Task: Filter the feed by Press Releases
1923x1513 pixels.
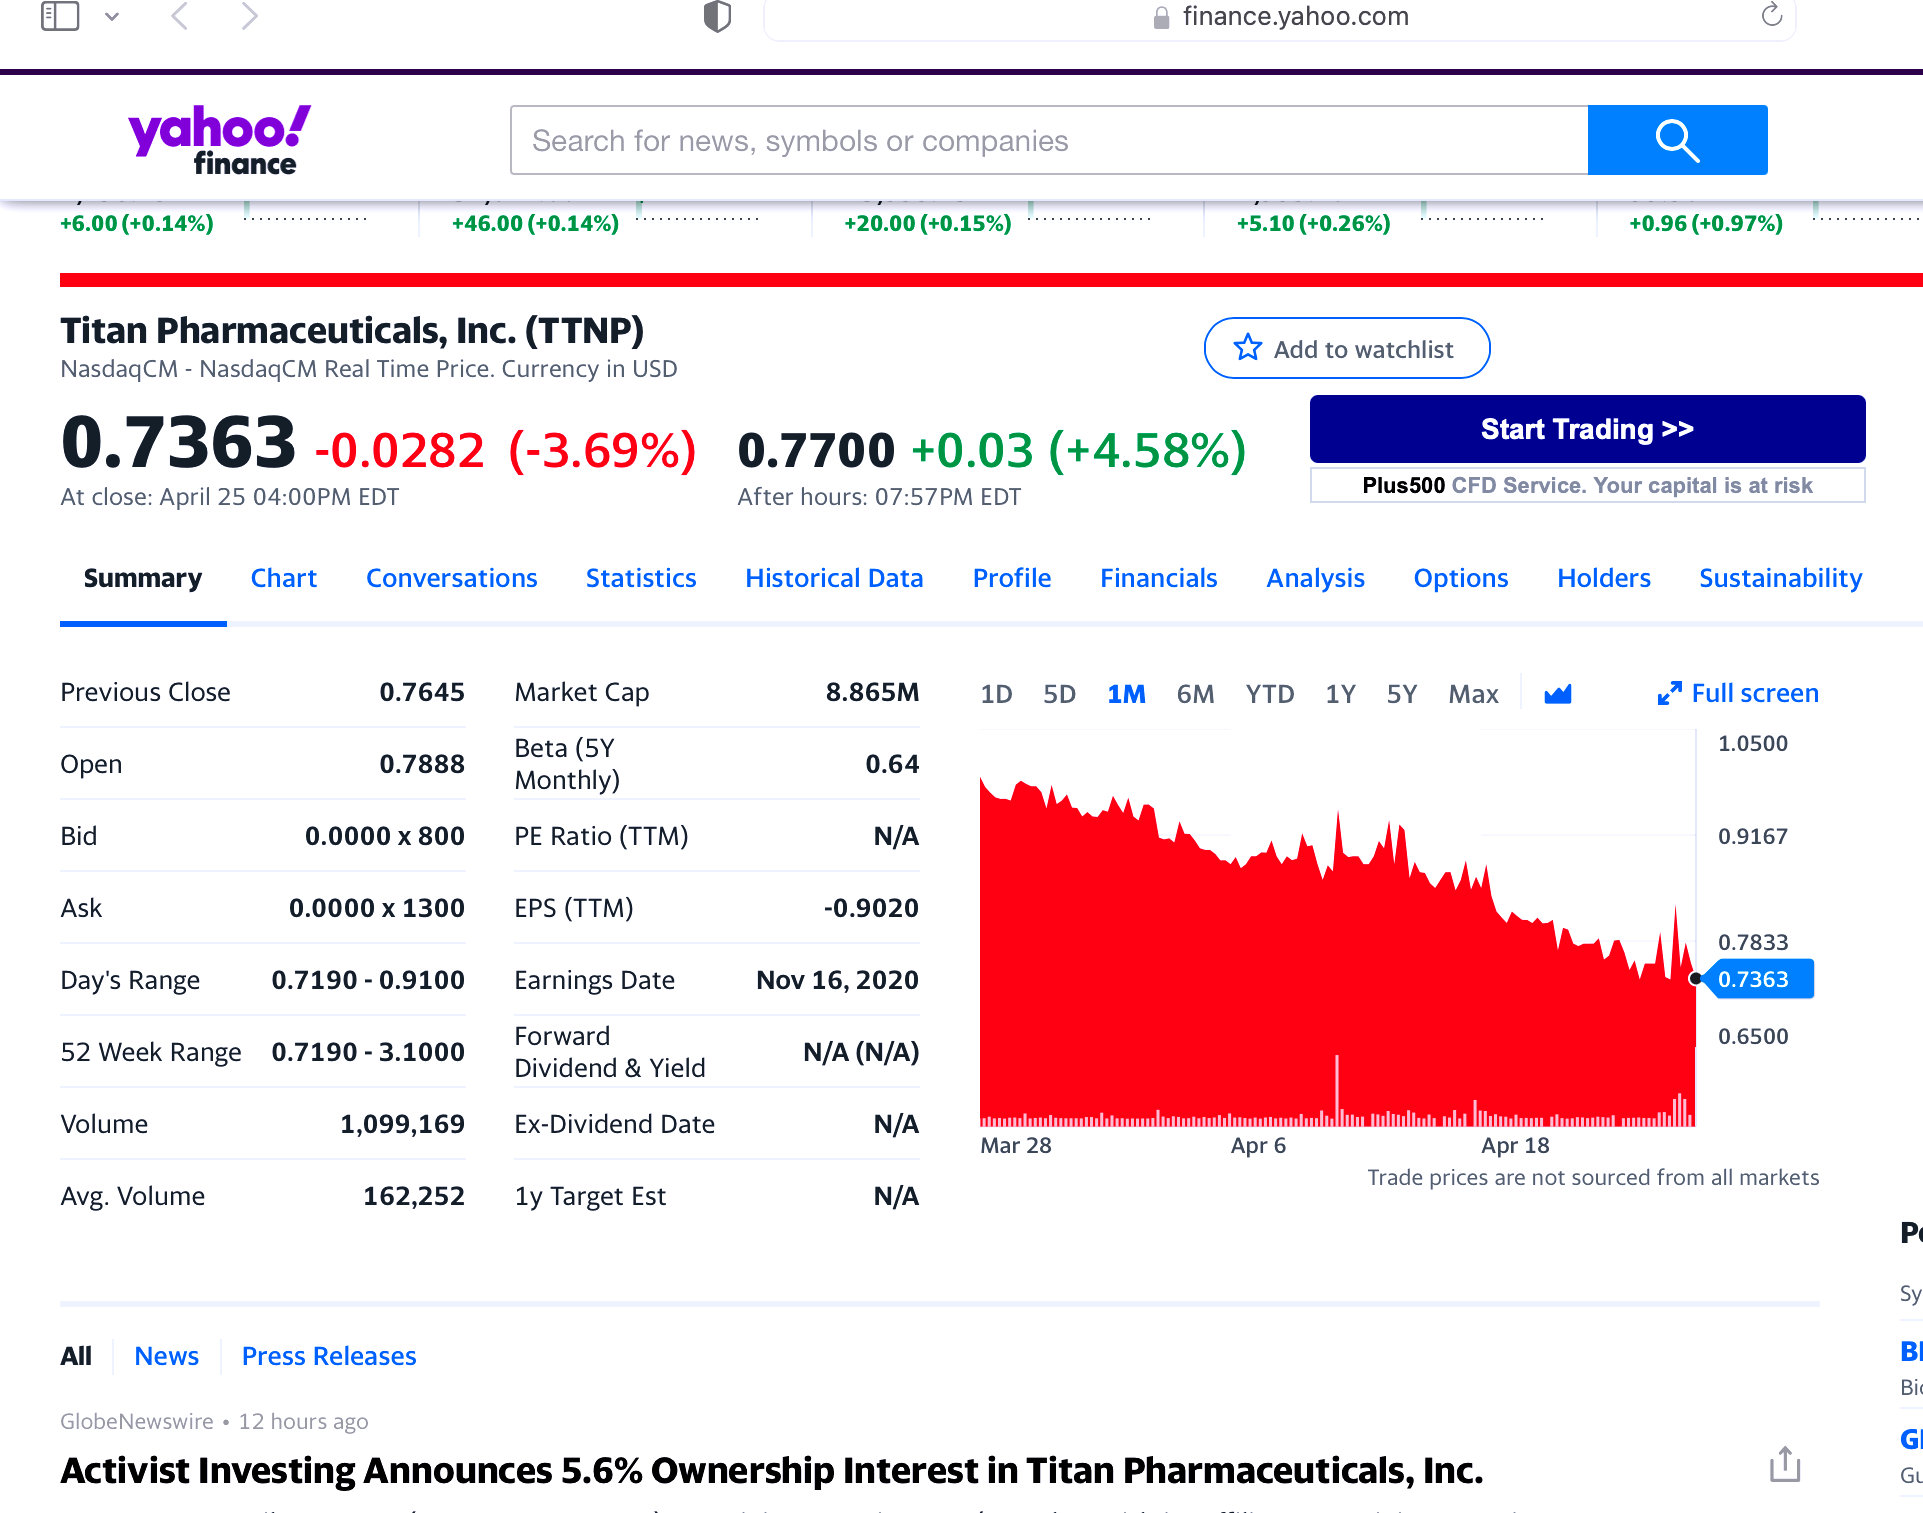Action: (329, 1357)
